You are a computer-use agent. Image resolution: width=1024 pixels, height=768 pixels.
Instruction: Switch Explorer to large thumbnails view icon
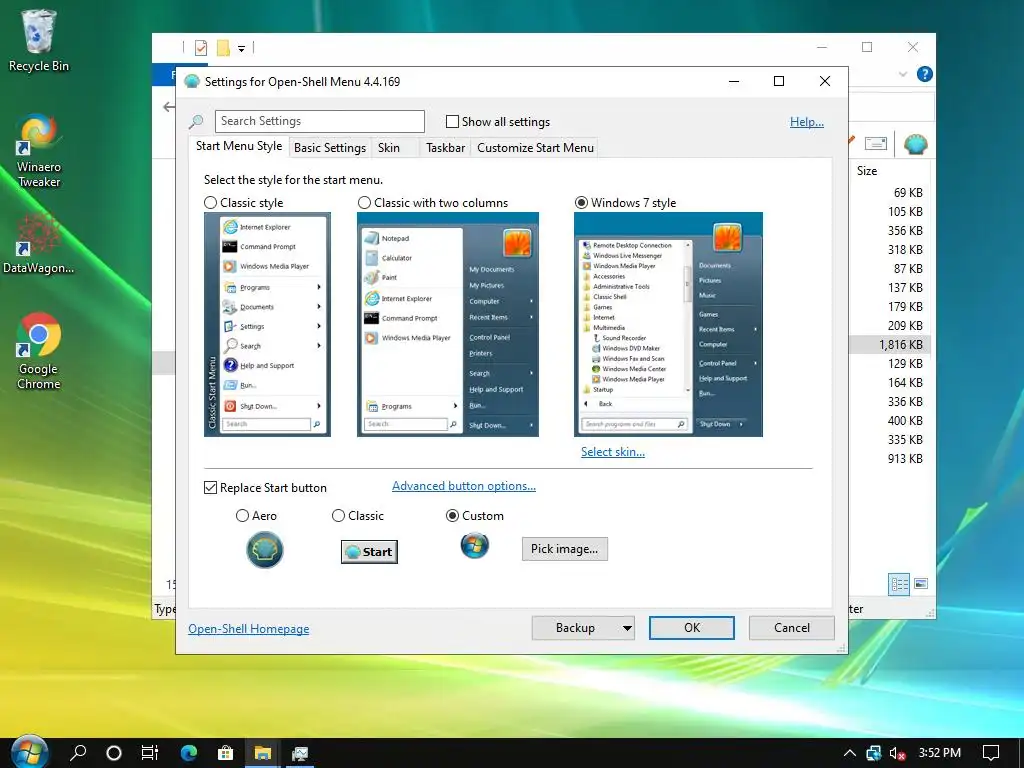(x=921, y=584)
